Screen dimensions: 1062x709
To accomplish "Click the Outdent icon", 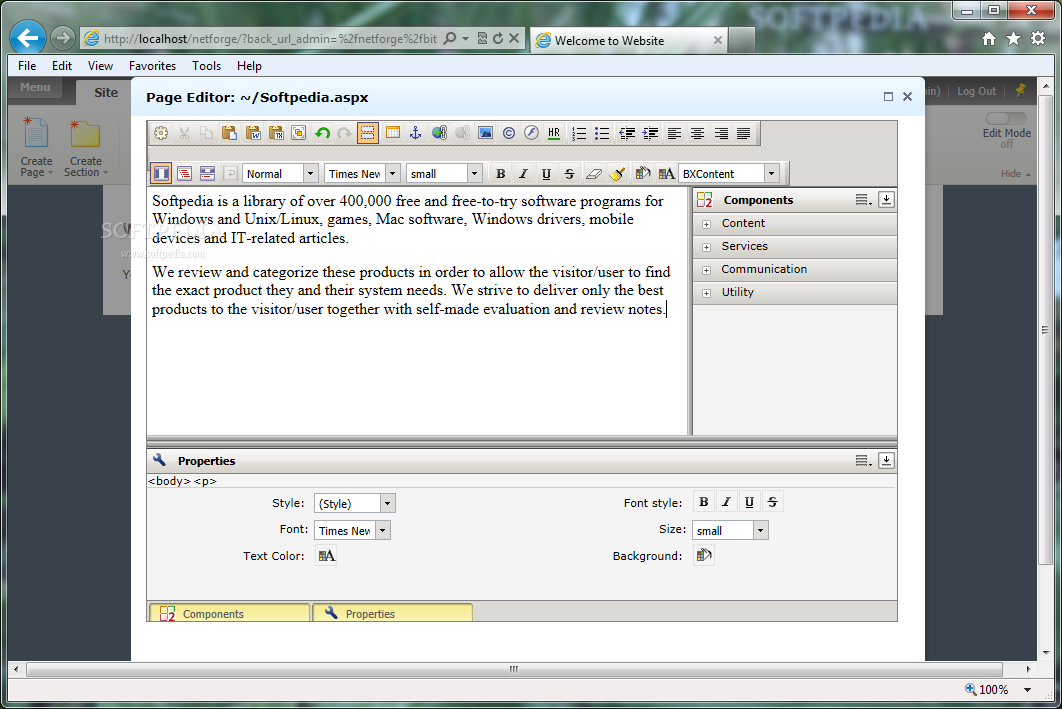I will tap(627, 133).
